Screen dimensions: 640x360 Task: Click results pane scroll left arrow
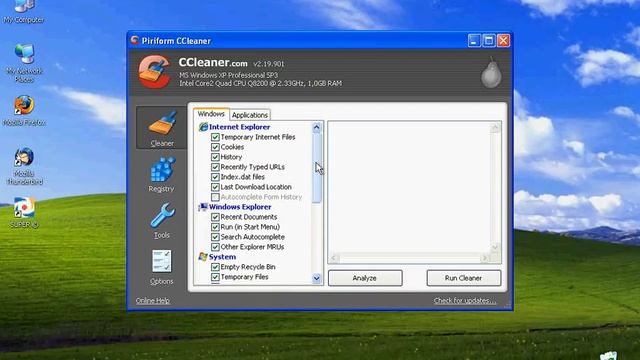(333, 258)
